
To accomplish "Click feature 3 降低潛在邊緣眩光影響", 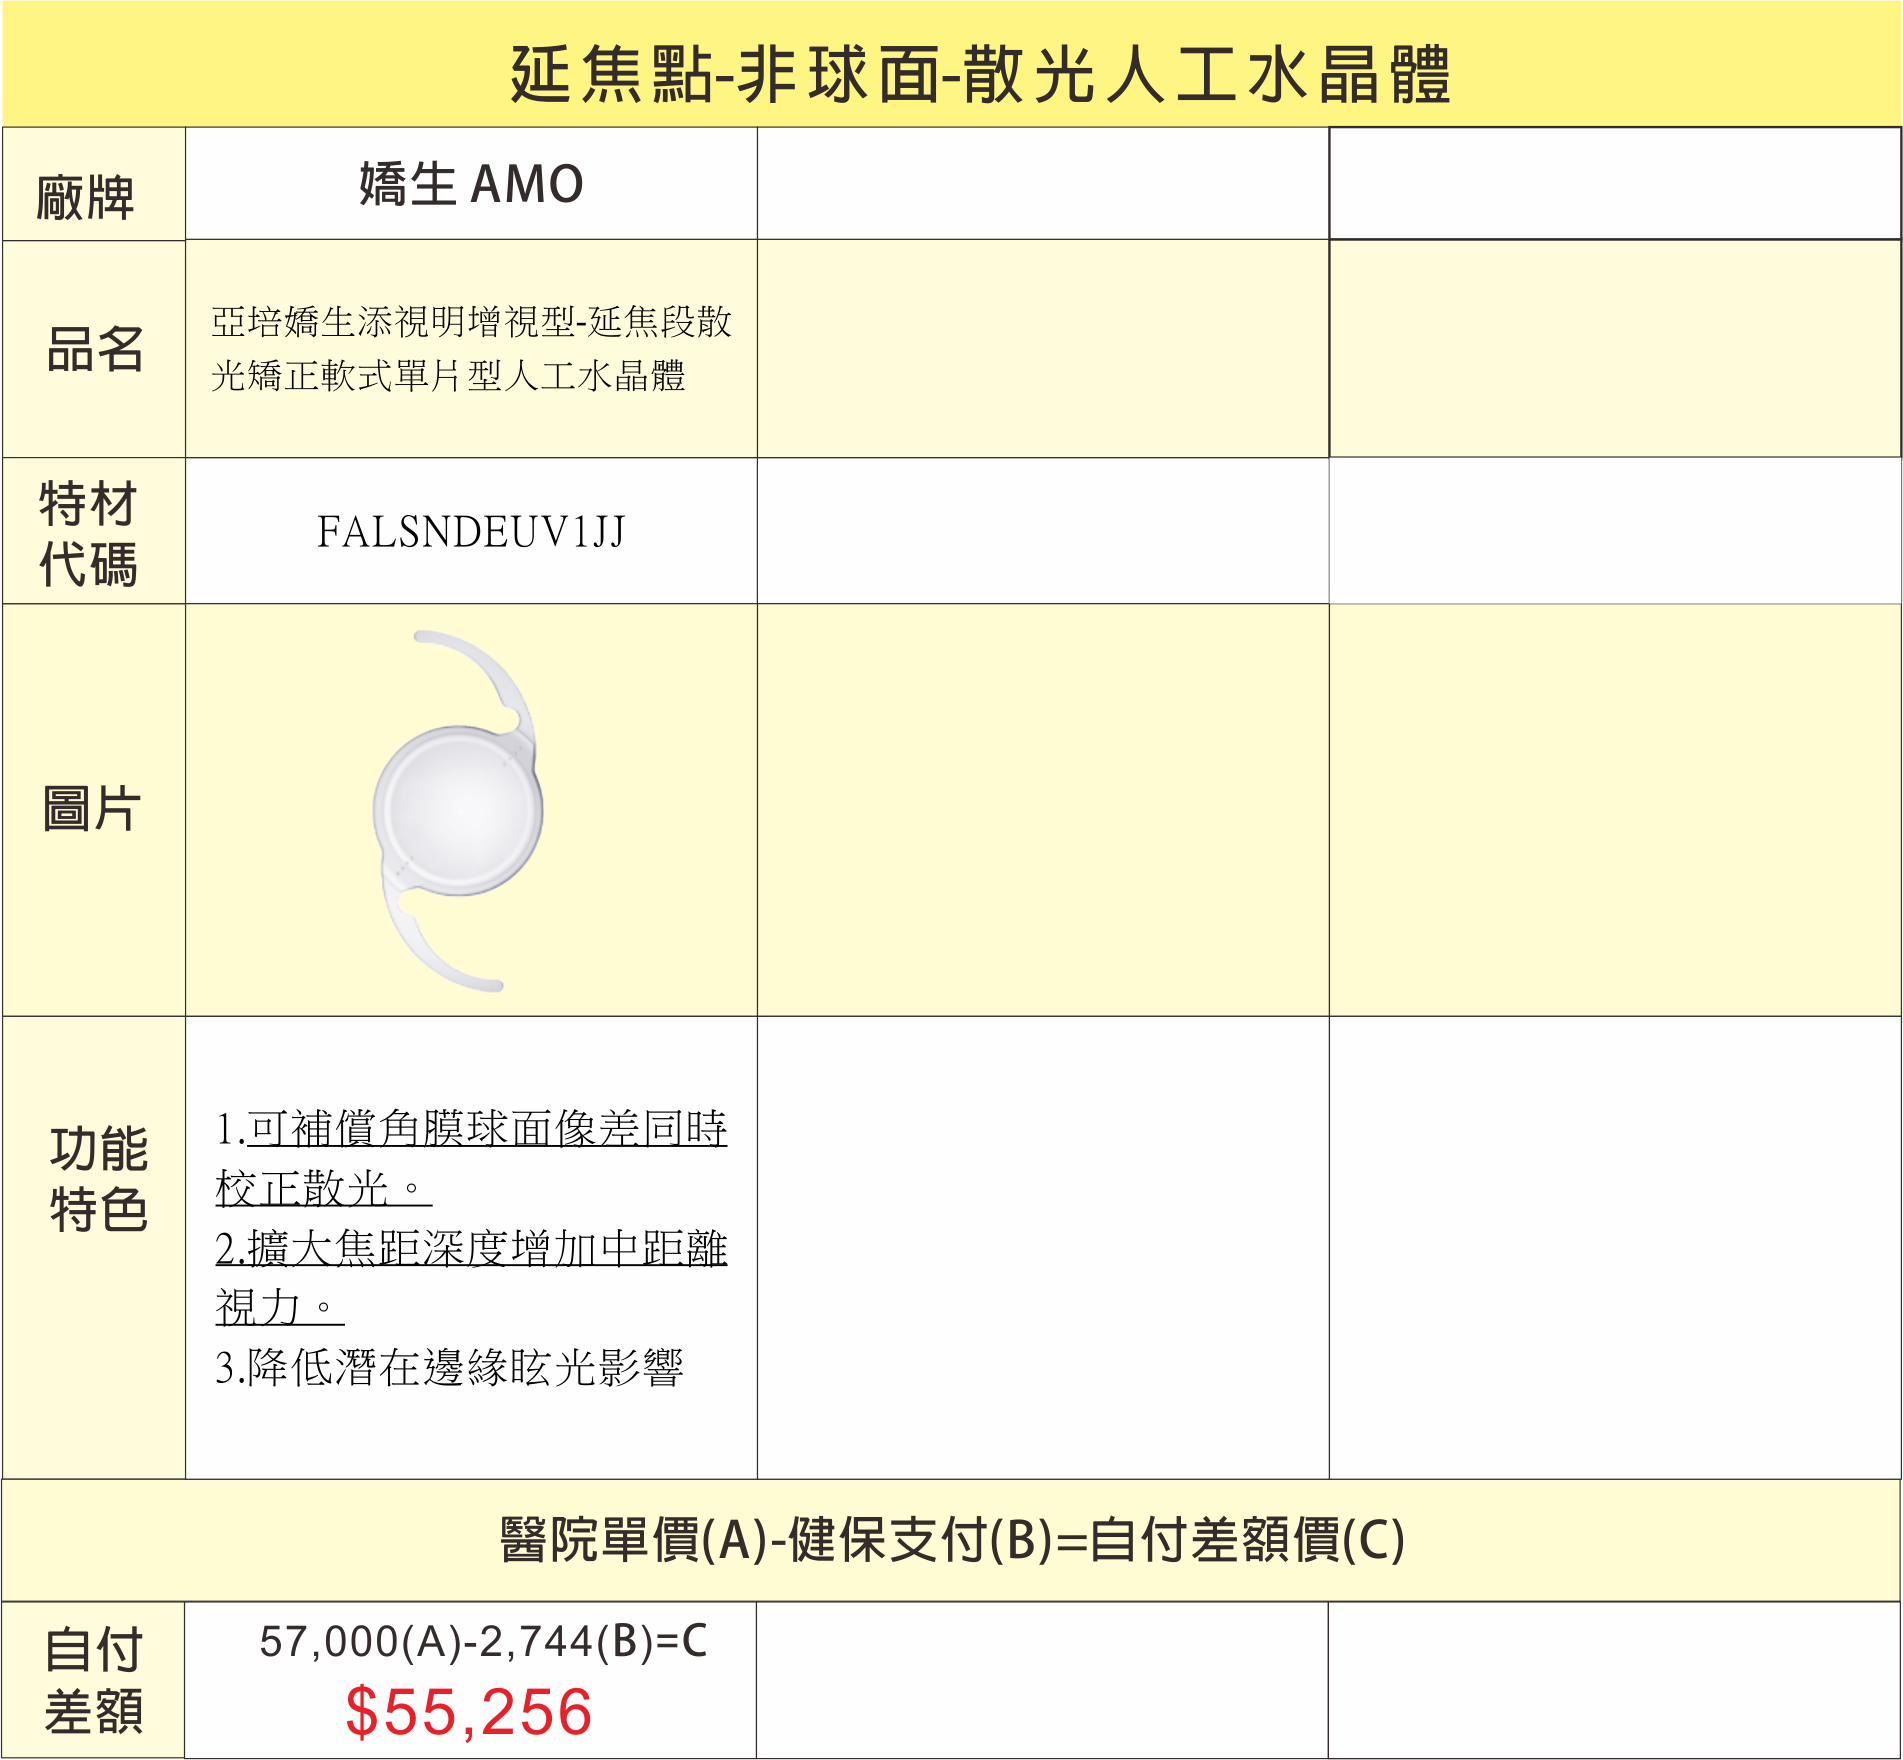I will tap(450, 1368).
